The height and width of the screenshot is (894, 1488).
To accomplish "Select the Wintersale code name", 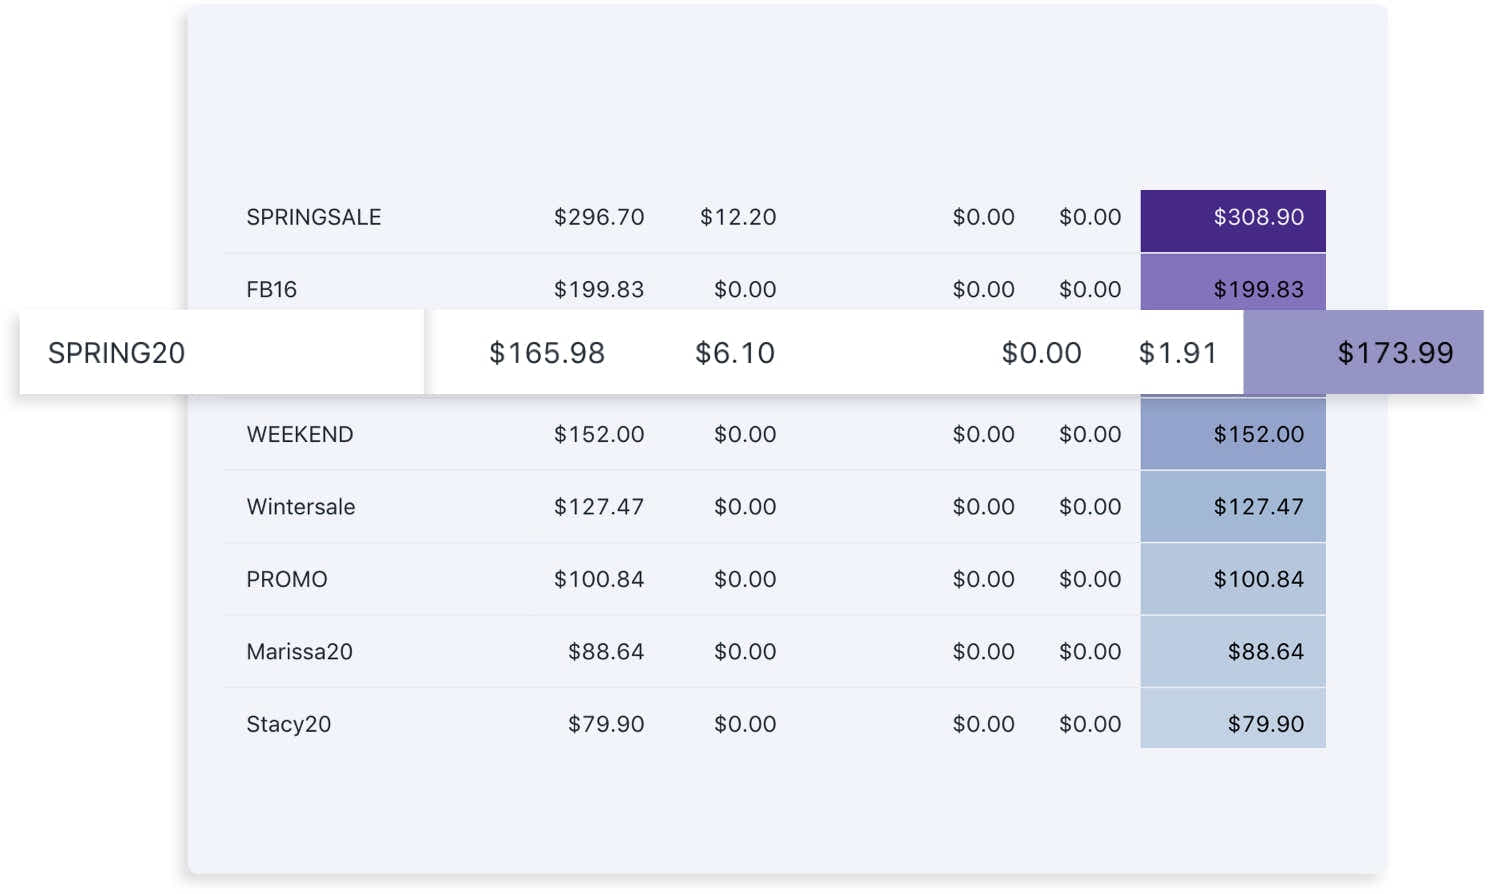I will point(300,507).
